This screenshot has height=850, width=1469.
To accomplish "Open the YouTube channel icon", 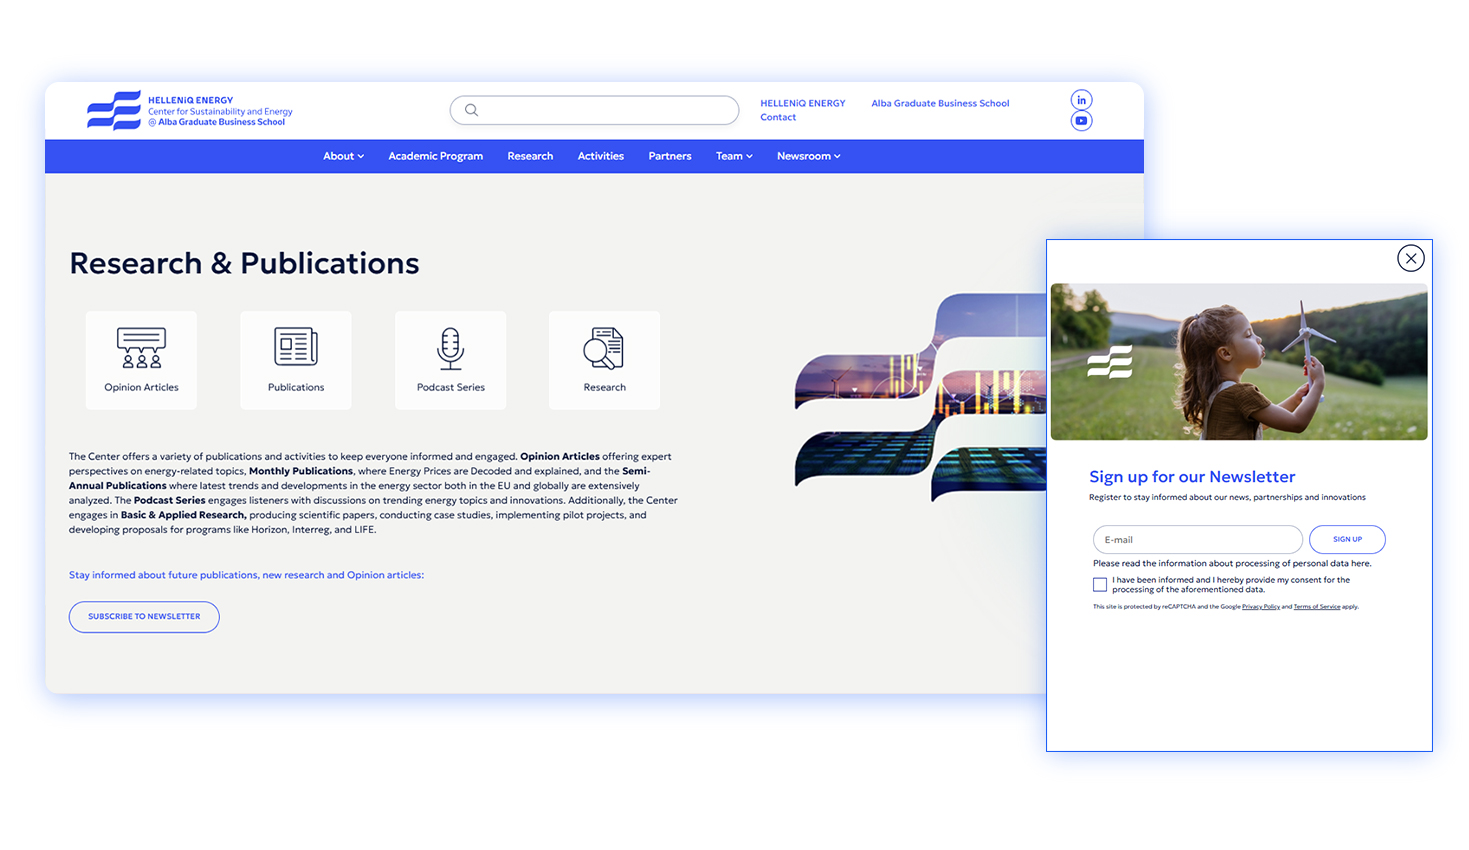I will [x=1081, y=121].
